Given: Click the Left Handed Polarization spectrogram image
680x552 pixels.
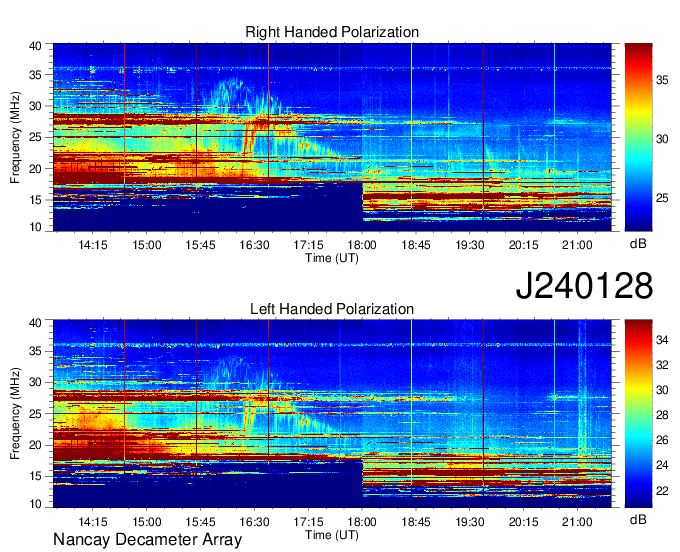Looking at the screenshot, I should pos(332,414).
